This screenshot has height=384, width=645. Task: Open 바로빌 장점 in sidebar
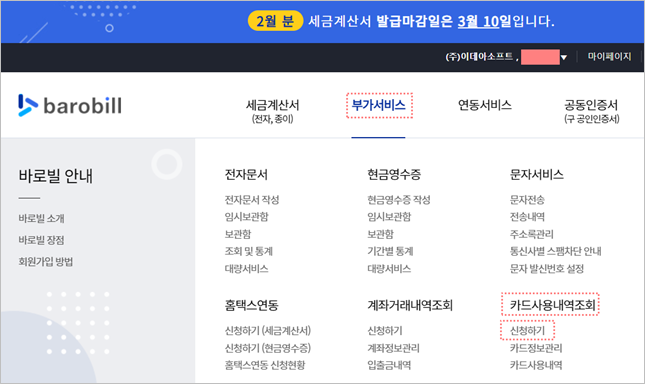pos(41,240)
